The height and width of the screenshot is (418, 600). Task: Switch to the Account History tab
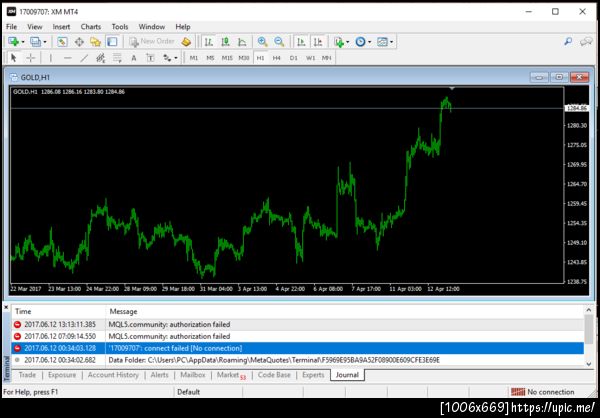[113, 375]
